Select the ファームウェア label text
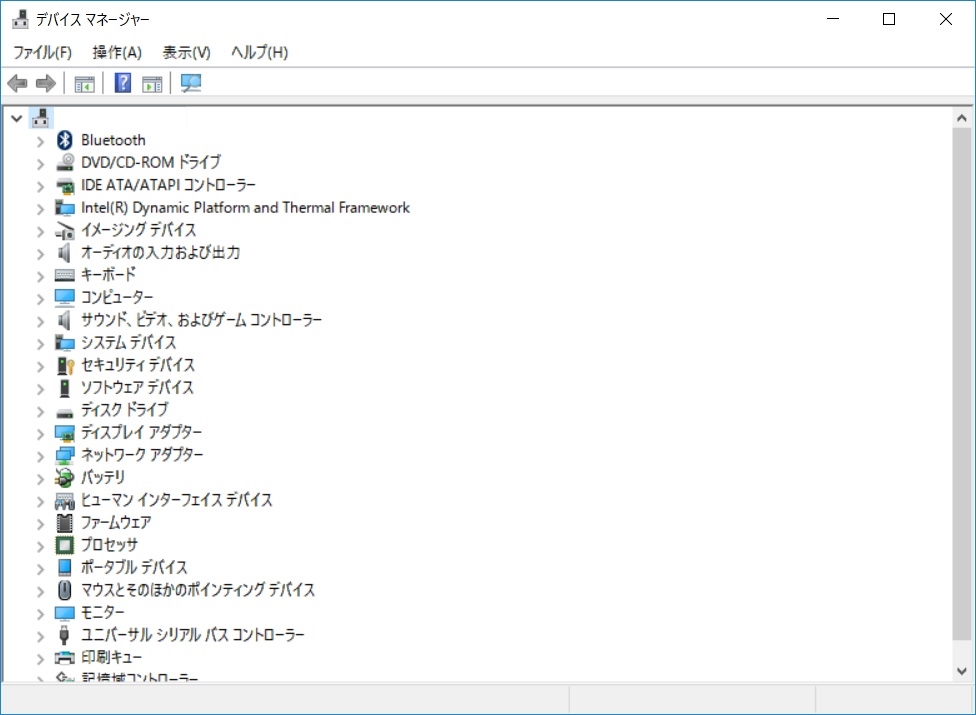The height and width of the screenshot is (715, 976). point(116,522)
